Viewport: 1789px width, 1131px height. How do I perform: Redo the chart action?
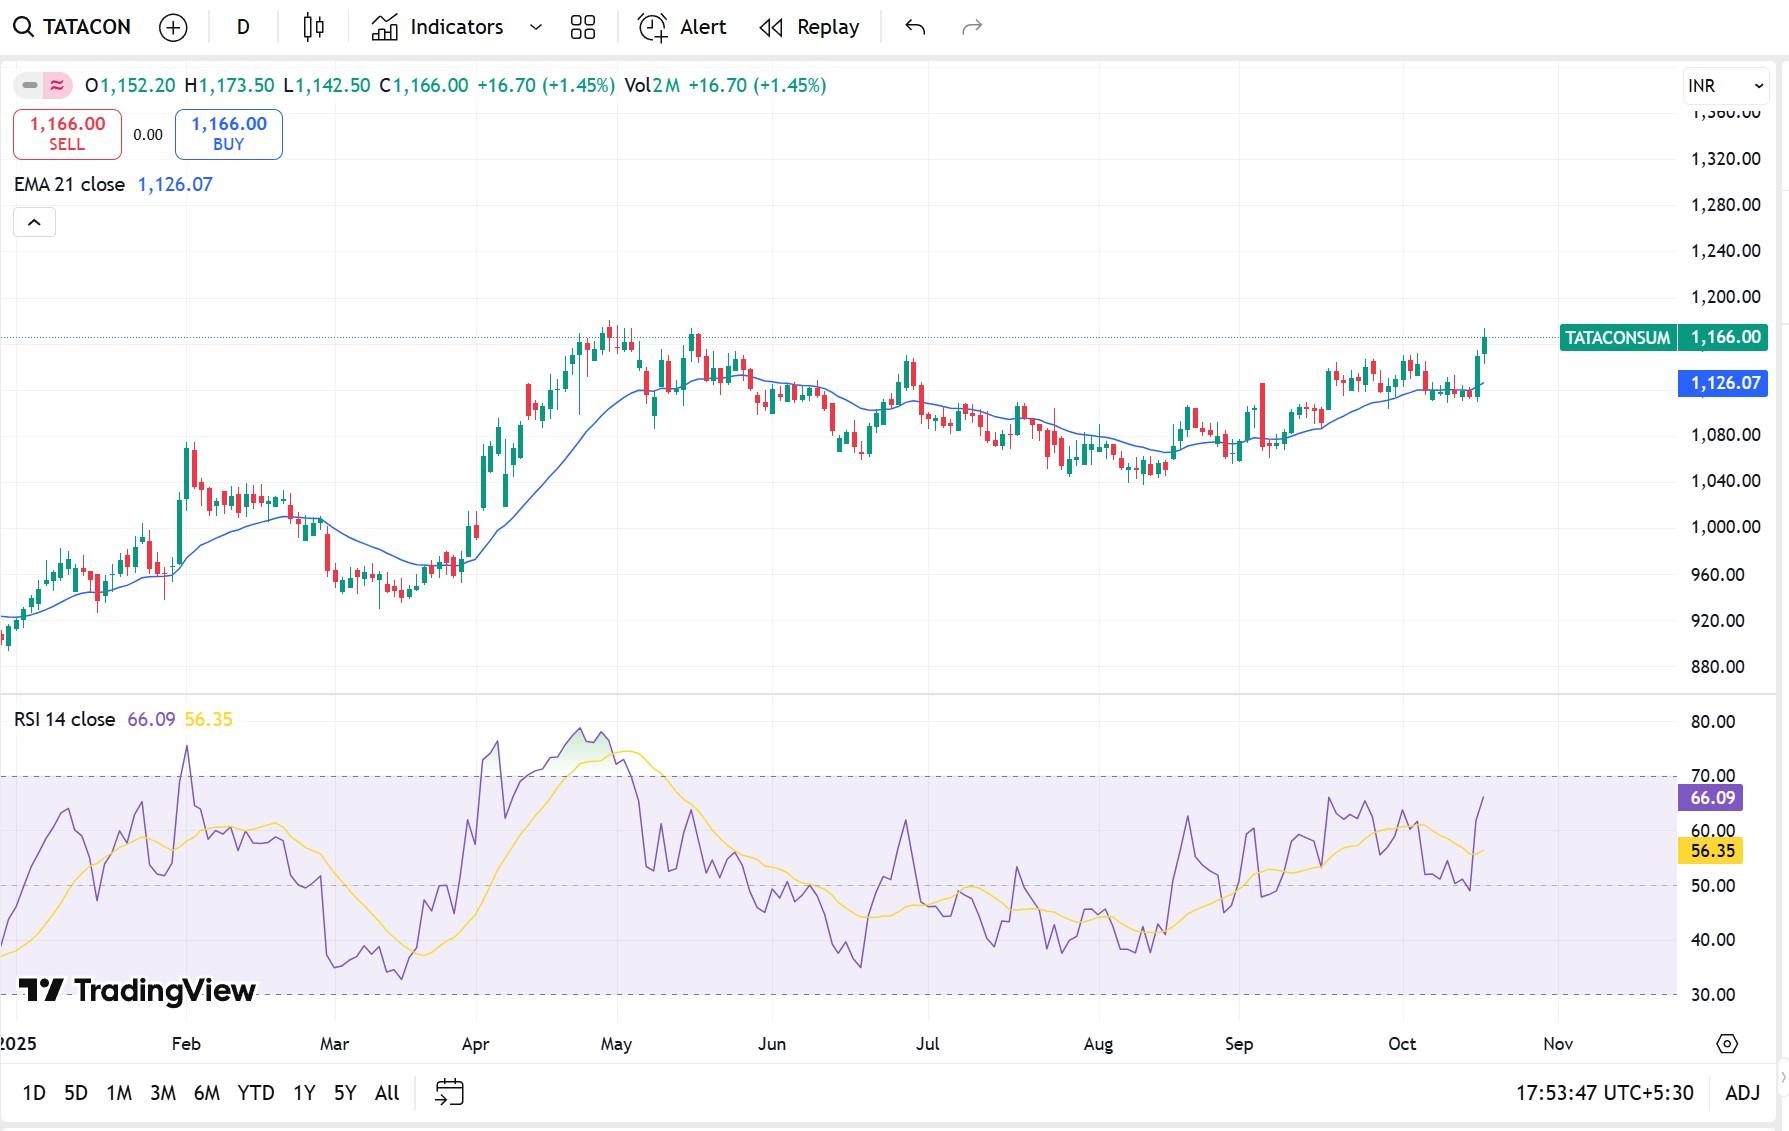(972, 27)
